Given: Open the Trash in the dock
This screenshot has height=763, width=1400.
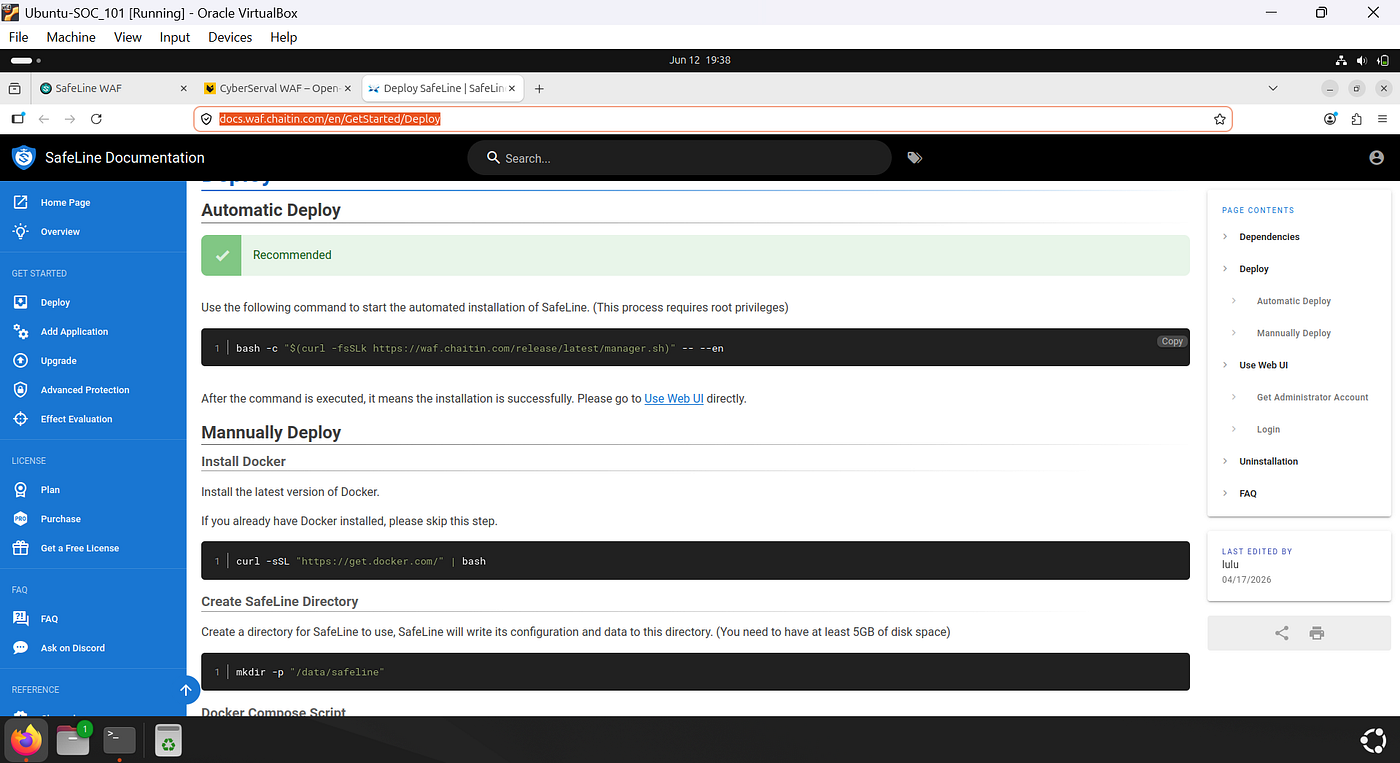Looking at the screenshot, I should pyautogui.click(x=168, y=740).
